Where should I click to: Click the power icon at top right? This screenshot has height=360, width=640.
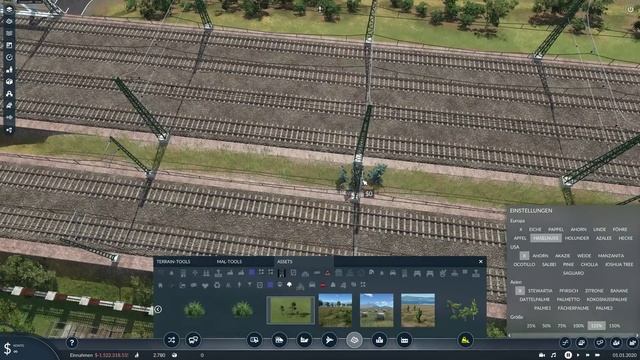click(x=630, y=10)
